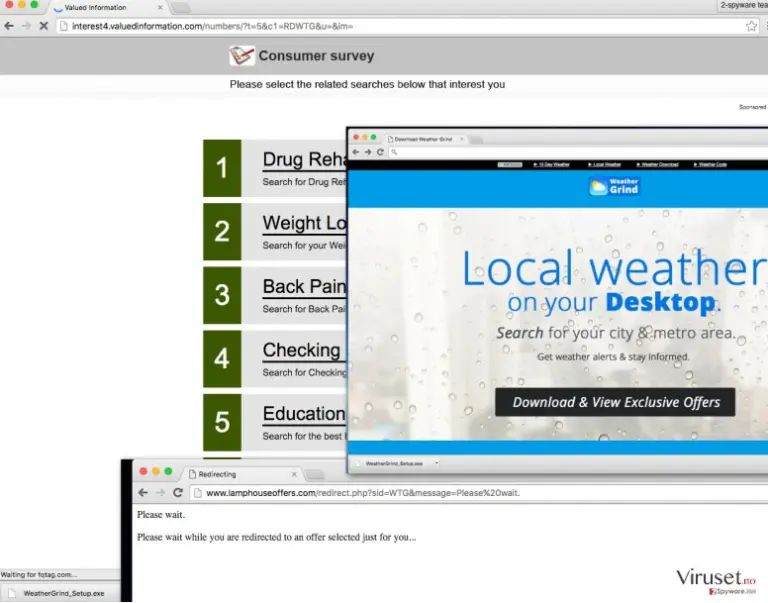Reload the Weather Grind popup window
The width and height of the screenshot is (768, 603).
pos(380,152)
